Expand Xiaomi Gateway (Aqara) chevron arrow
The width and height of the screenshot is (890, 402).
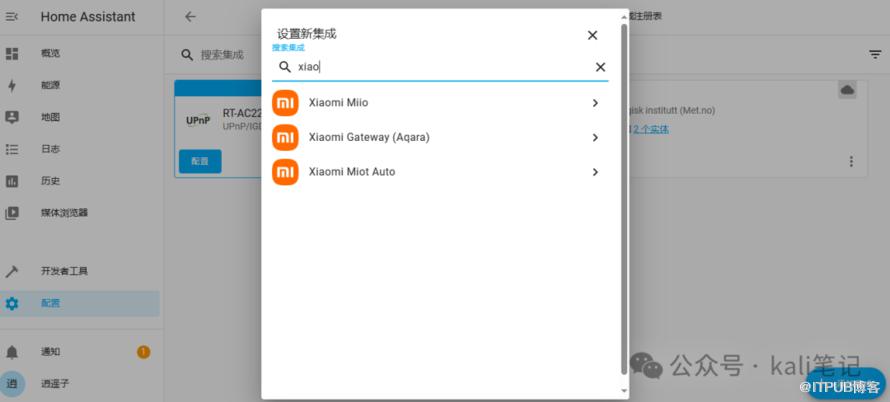pyautogui.click(x=595, y=137)
